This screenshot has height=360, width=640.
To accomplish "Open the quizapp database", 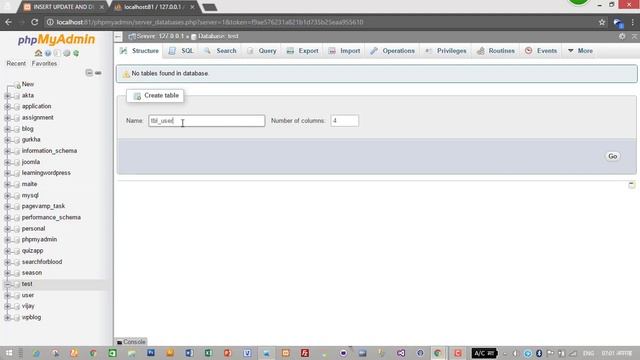I will click(32, 251).
